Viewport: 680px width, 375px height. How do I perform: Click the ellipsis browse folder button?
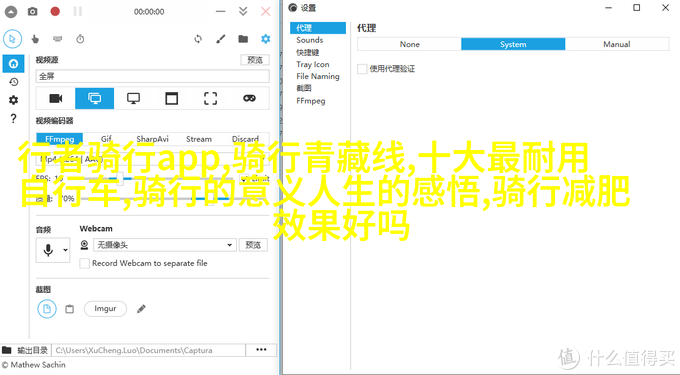261,350
